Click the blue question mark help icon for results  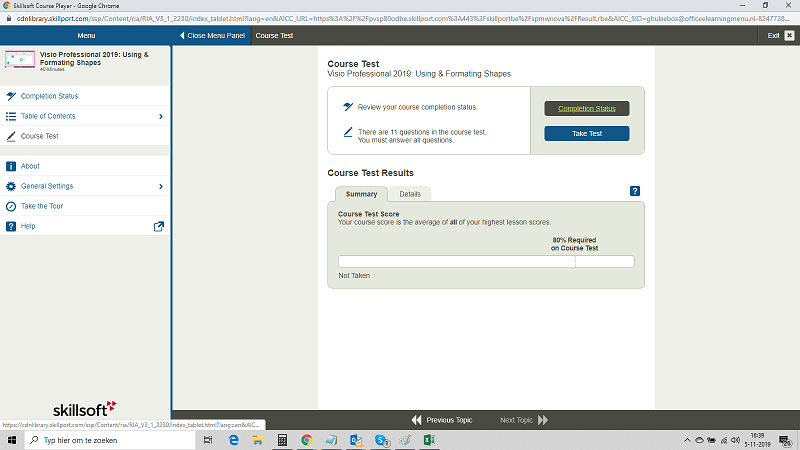[x=635, y=191]
